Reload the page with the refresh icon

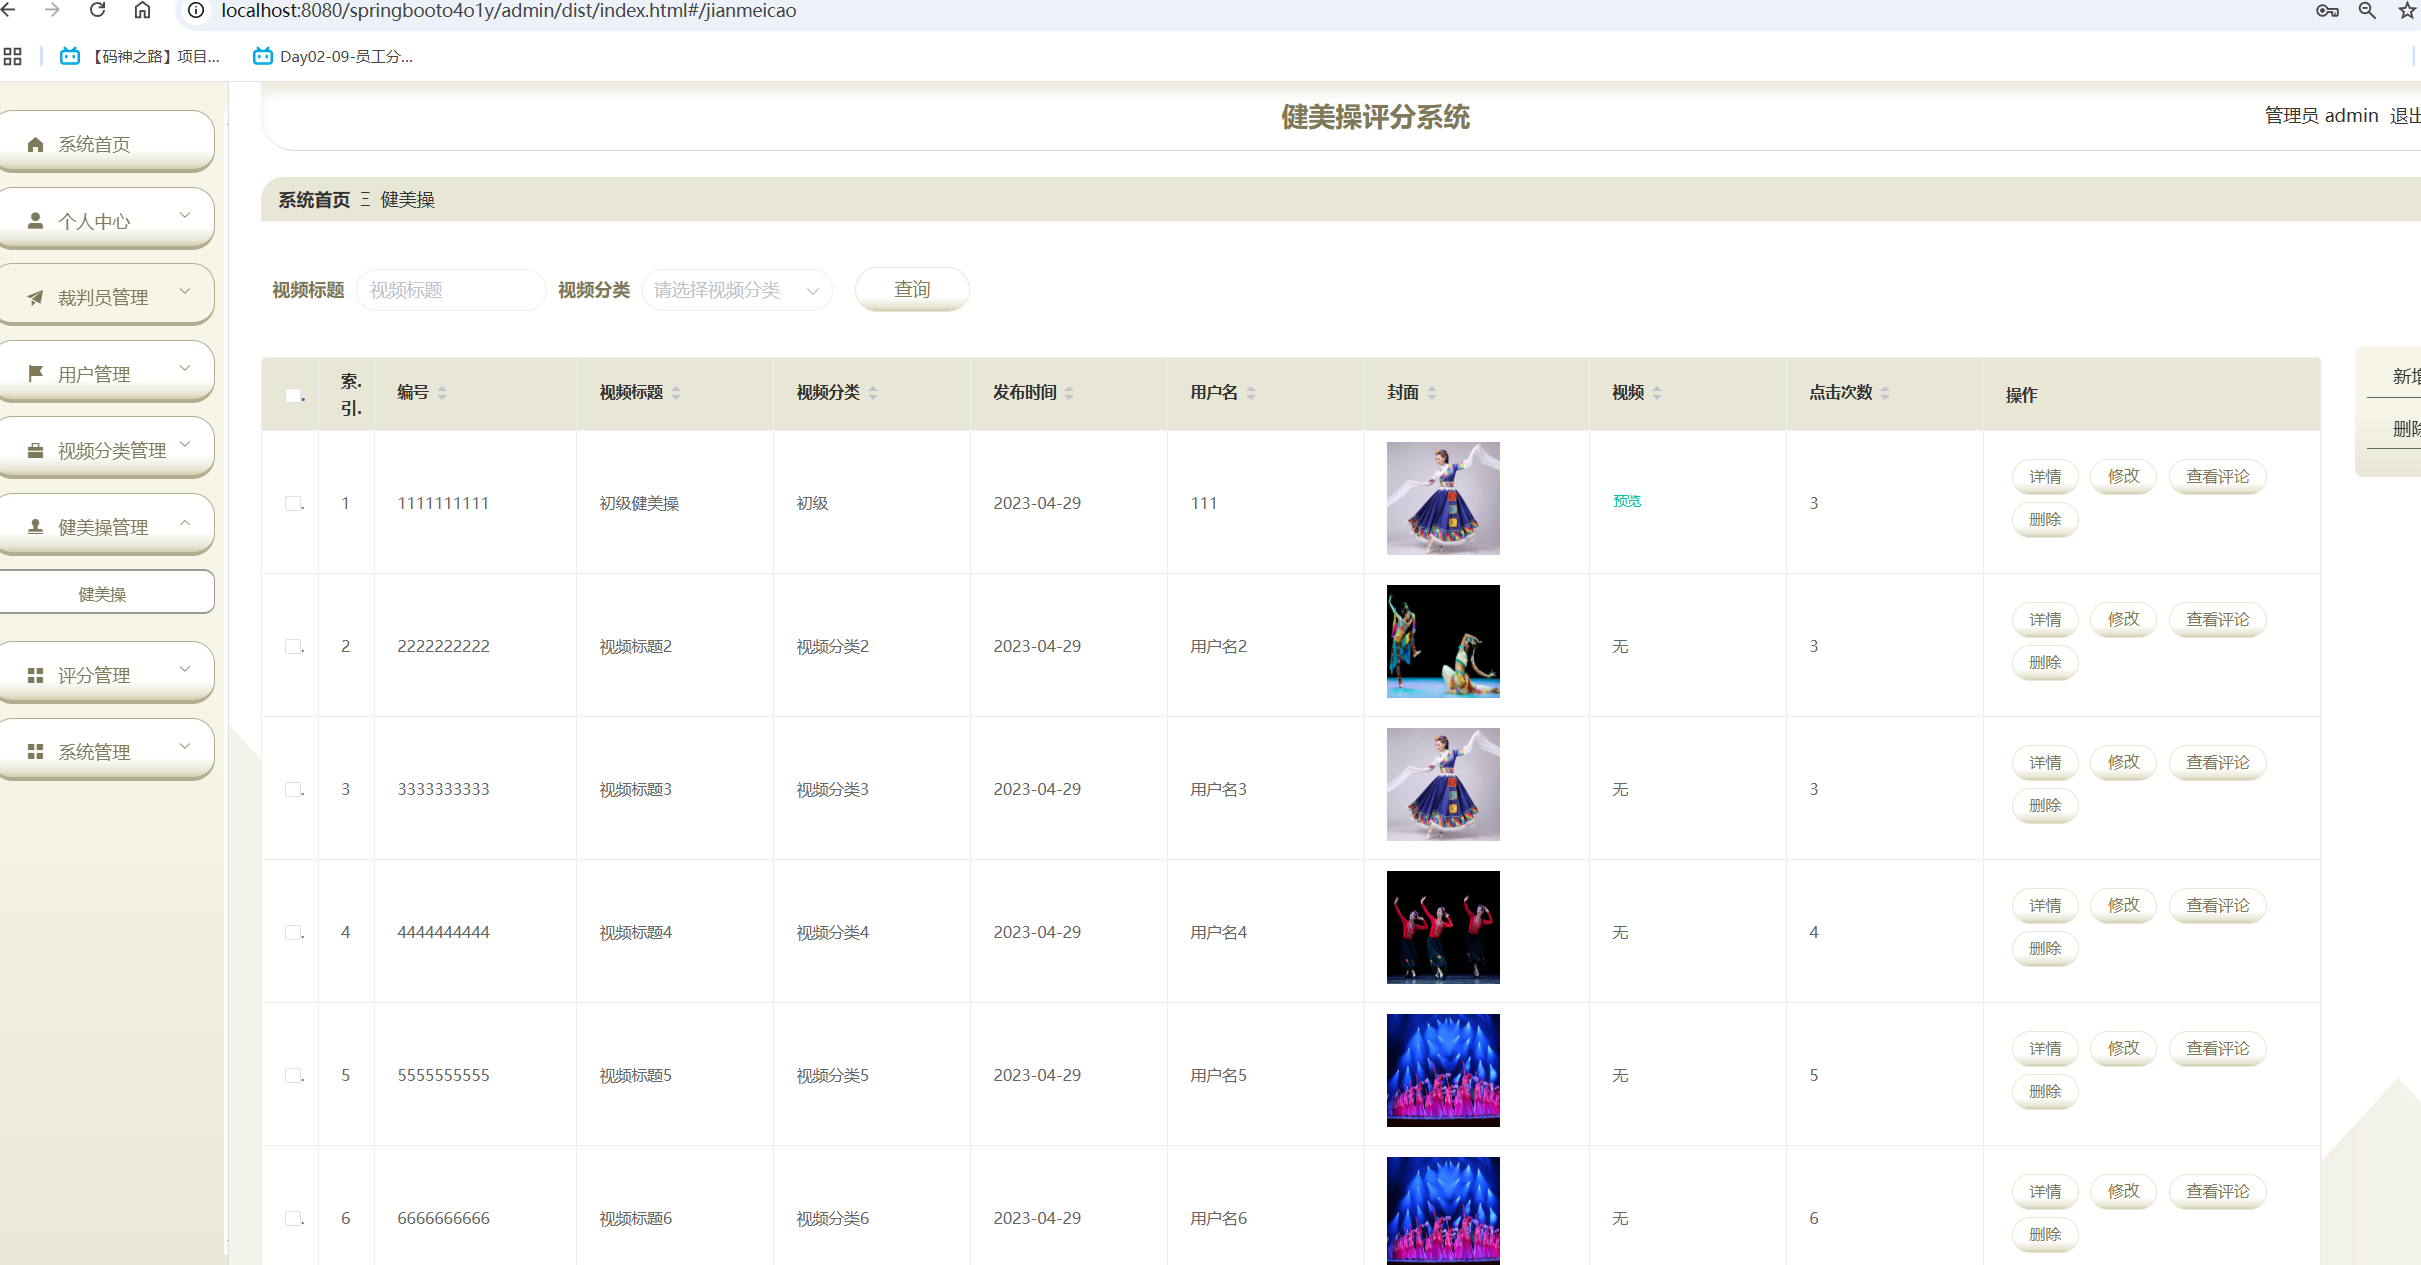[97, 10]
